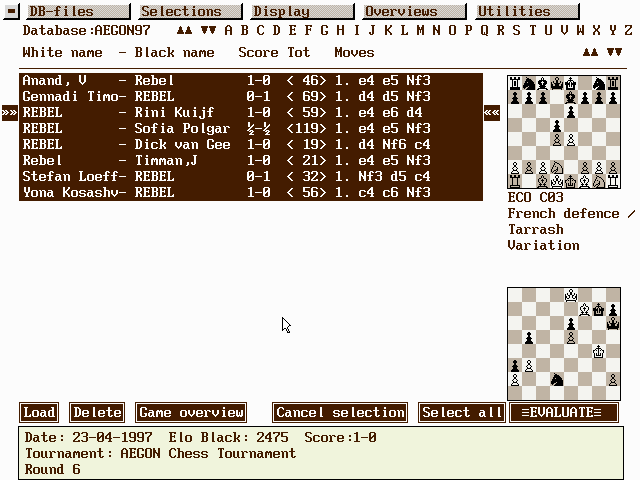Jump to letter A in the alphabet index
This screenshot has width=640, height=480.
(229, 30)
